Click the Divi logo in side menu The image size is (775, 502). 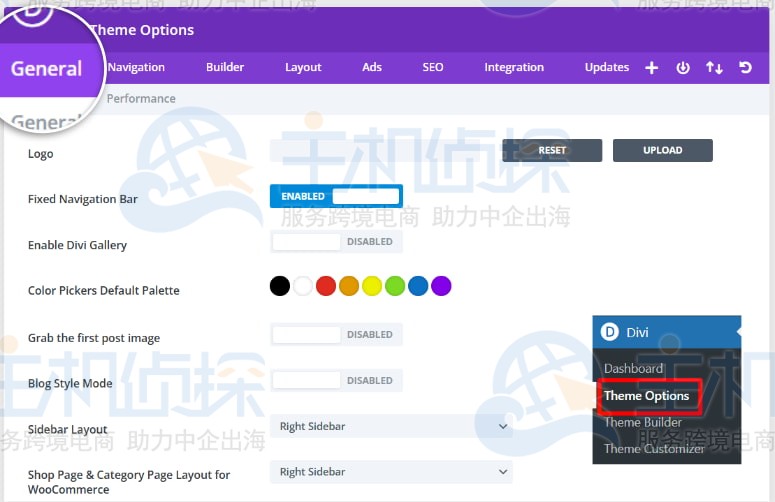pyautogui.click(x=610, y=332)
